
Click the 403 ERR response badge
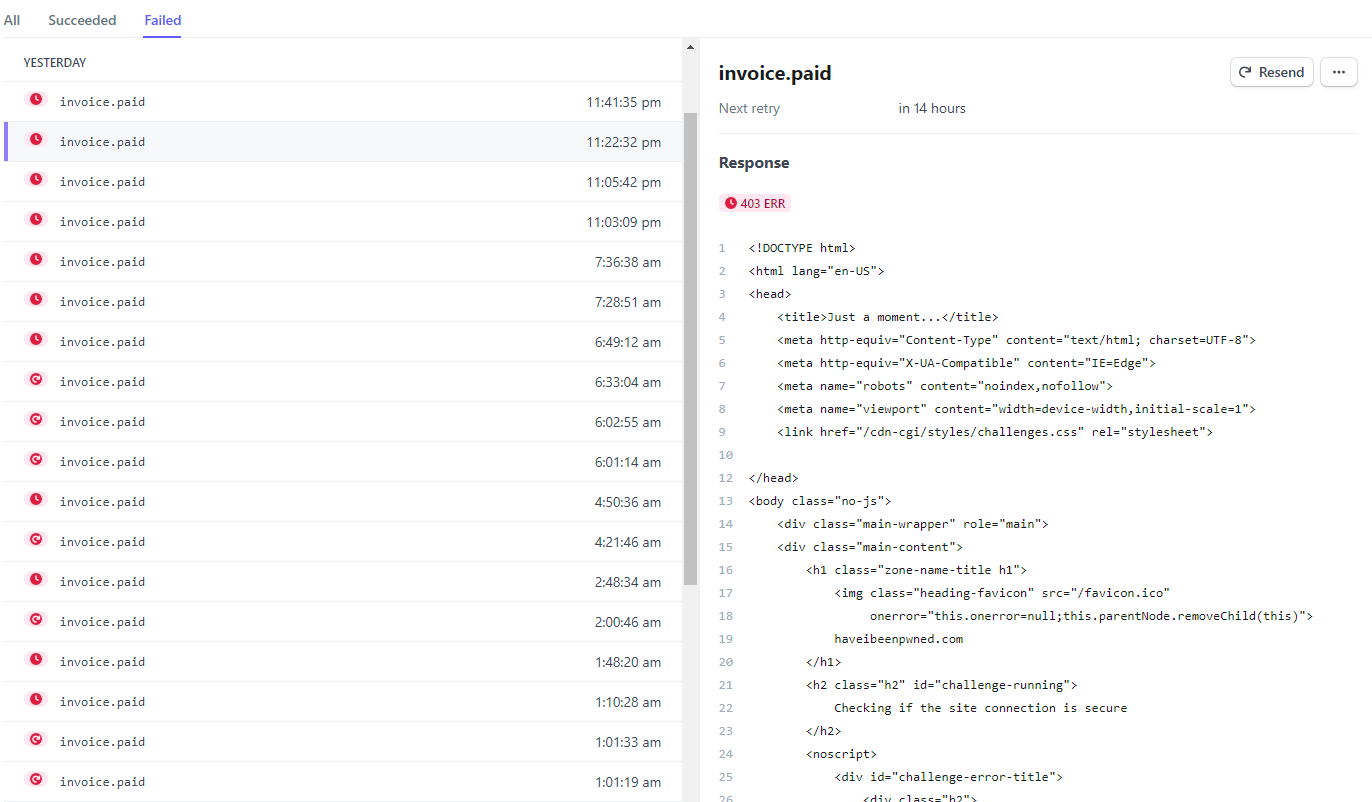click(755, 204)
